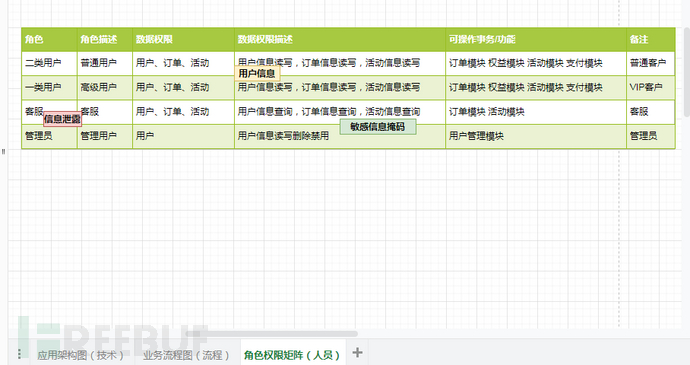Click the 角色描述 header cell
690x365 pixels.
(105, 40)
